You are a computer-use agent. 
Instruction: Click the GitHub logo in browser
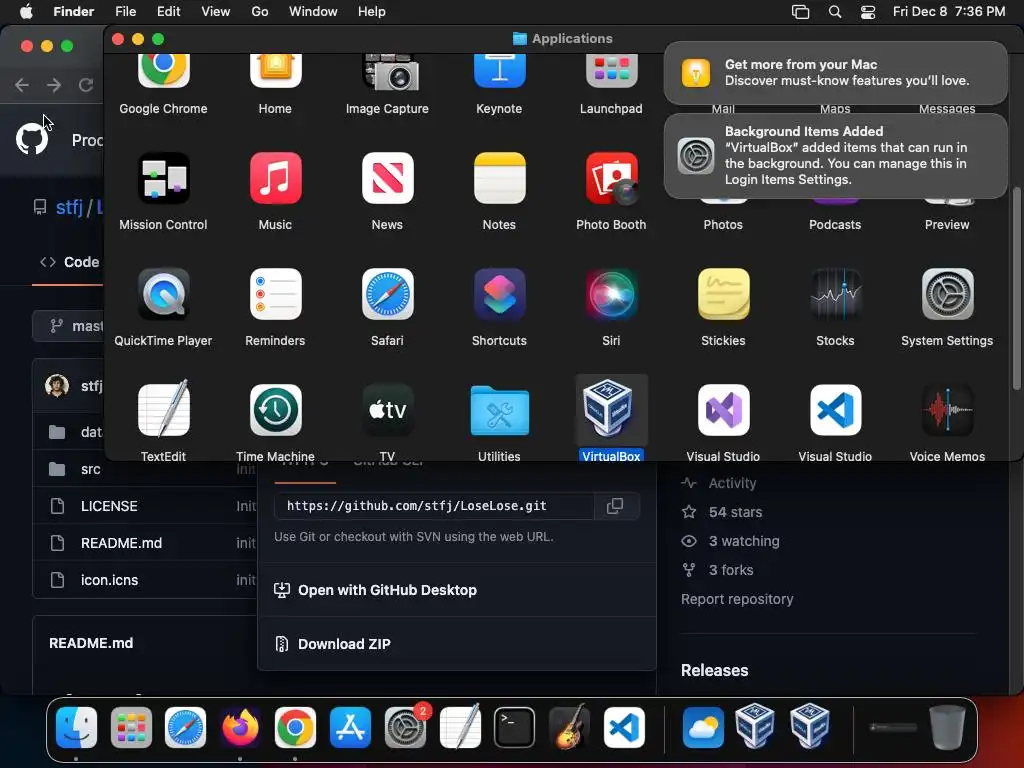coord(32,139)
